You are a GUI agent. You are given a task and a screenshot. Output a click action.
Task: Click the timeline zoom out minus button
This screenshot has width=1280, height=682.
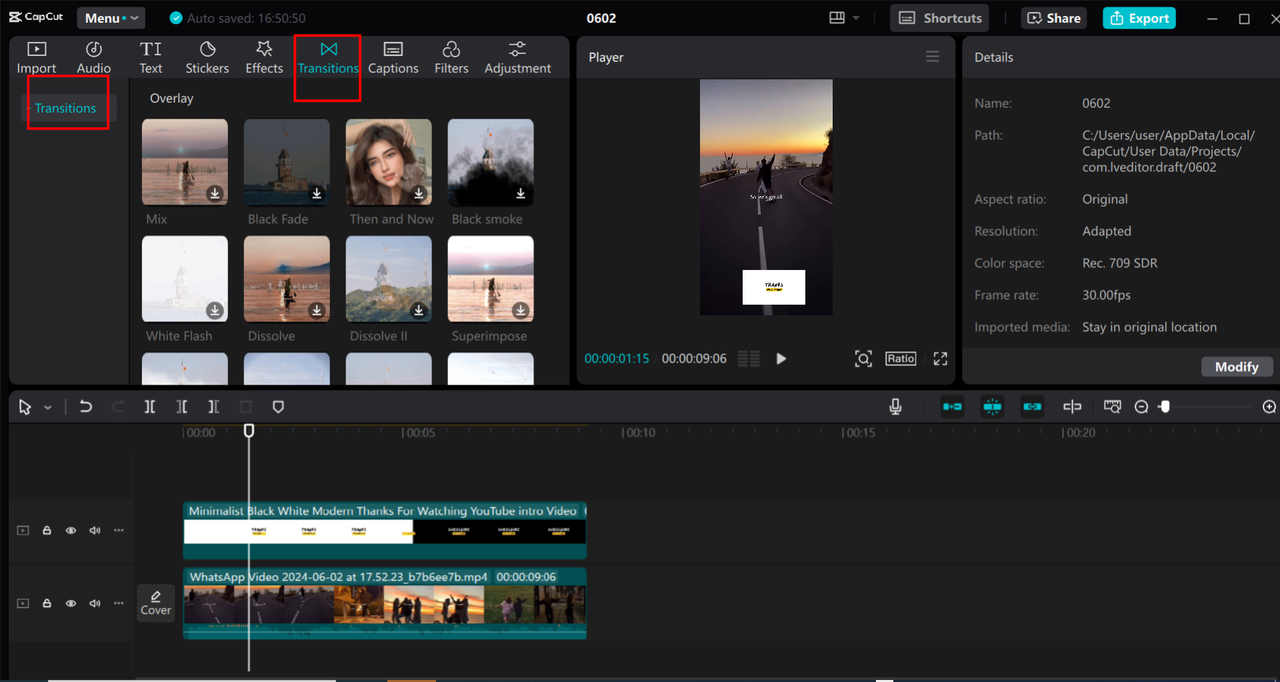pos(1141,407)
